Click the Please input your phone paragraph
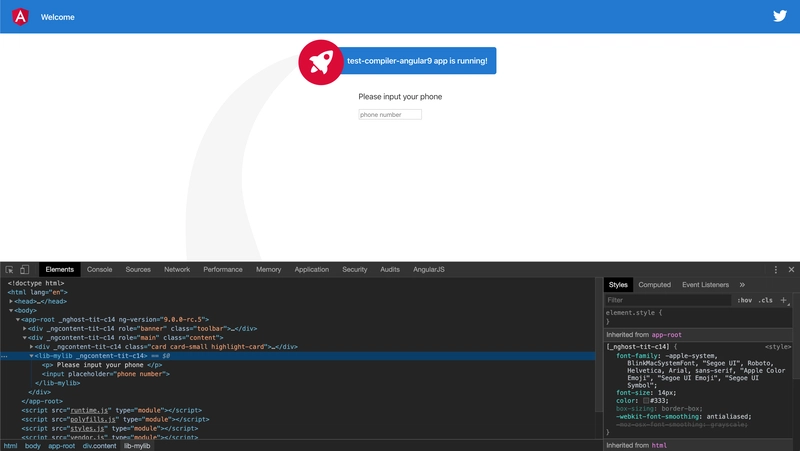Image resolution: width=800 pixels, height=451 pixels. (400, 96)
